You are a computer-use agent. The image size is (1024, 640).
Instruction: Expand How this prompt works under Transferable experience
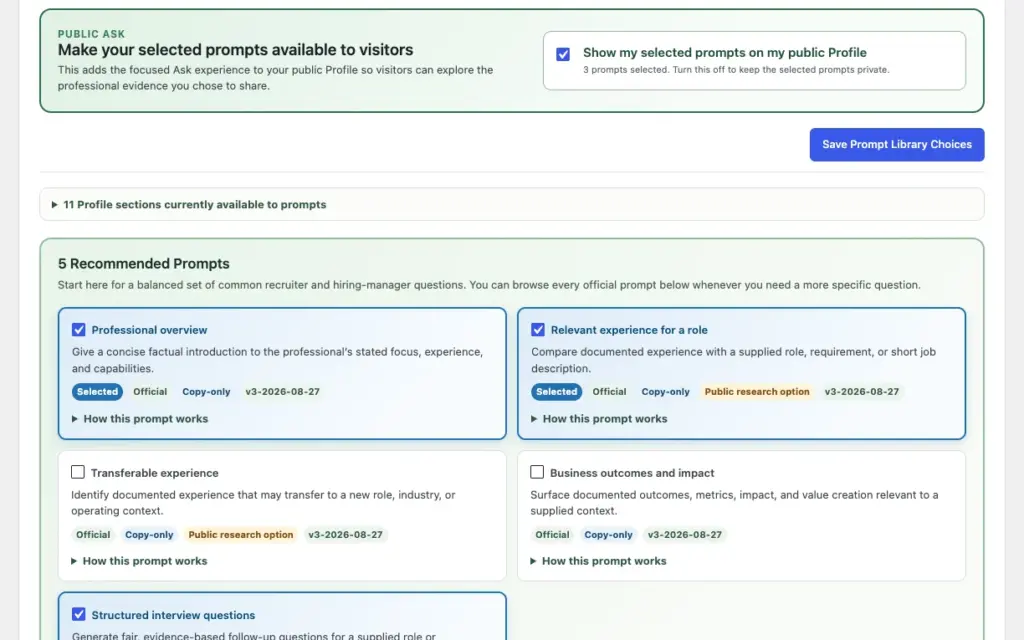139,561
